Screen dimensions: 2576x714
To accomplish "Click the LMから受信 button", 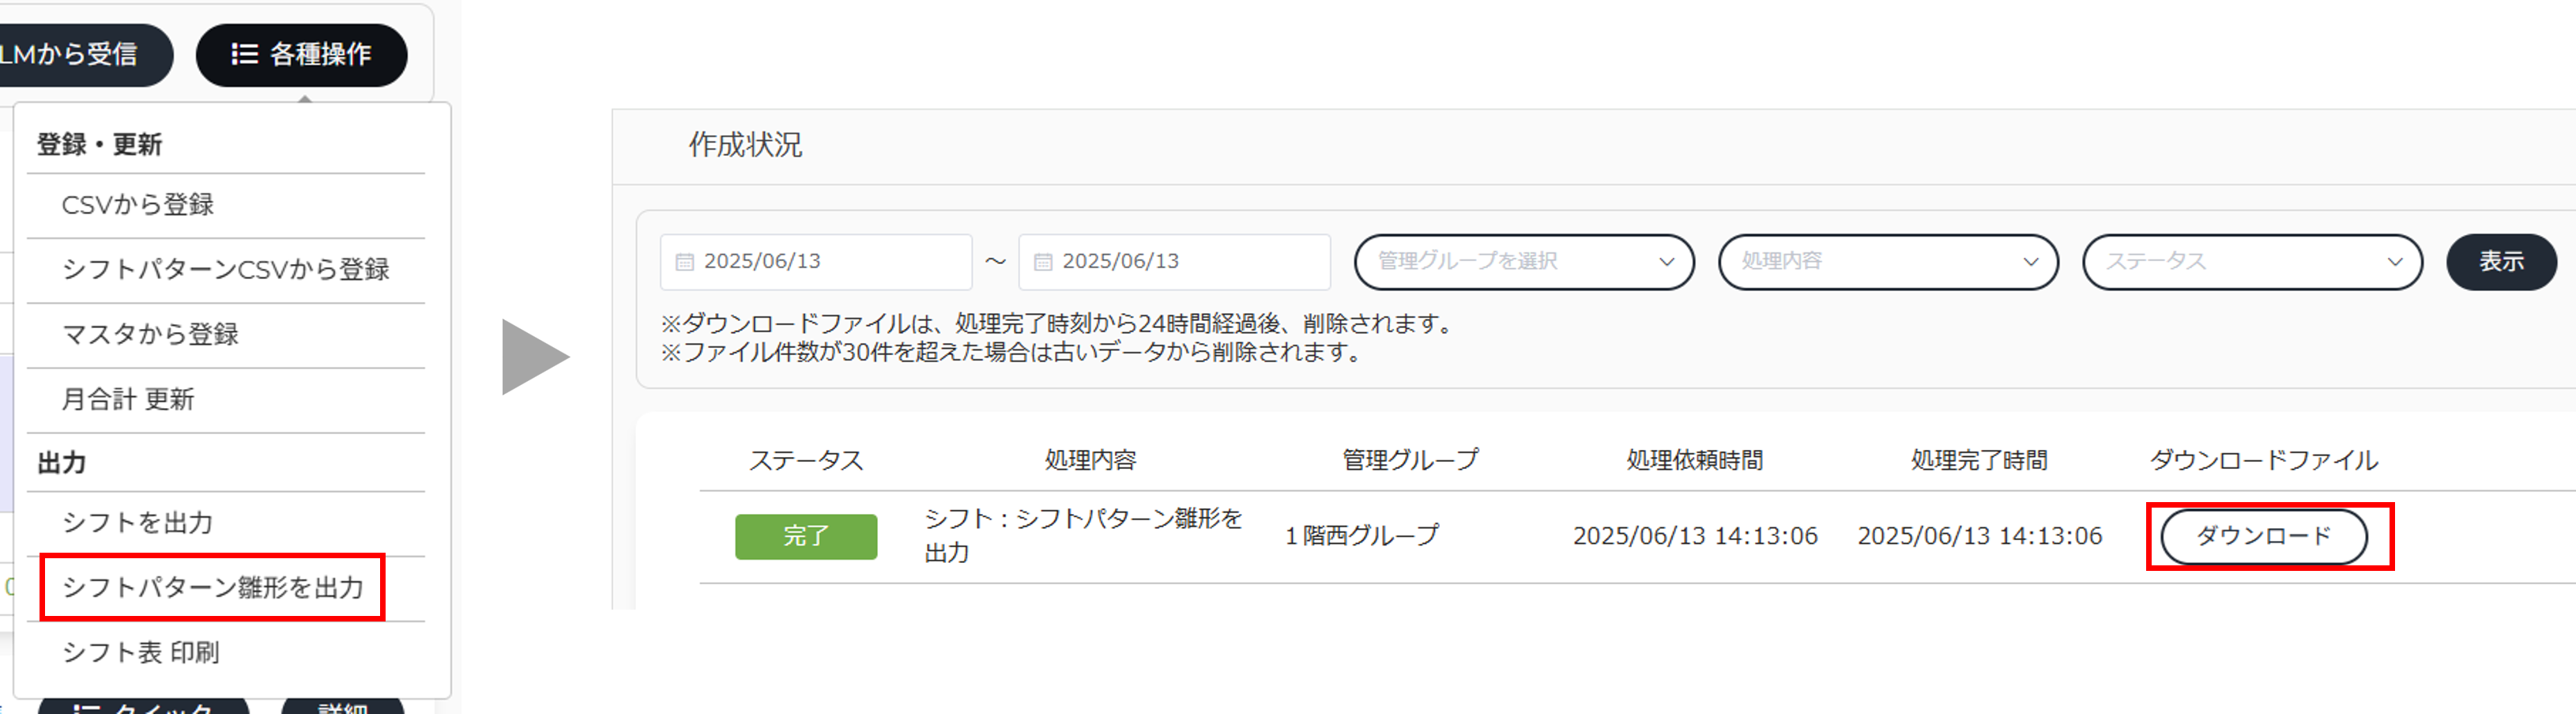I will click(x=85, y=55).
